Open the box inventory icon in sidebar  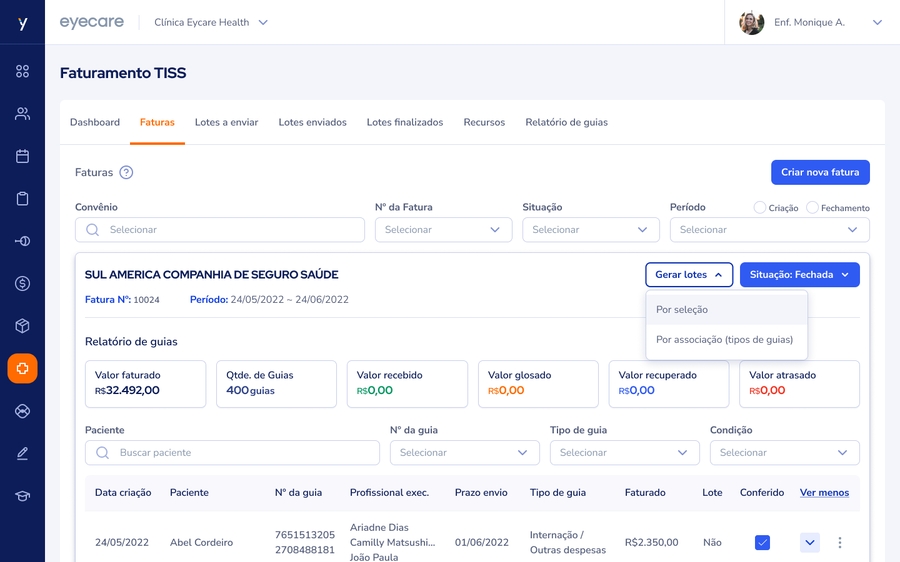(22, 326)
